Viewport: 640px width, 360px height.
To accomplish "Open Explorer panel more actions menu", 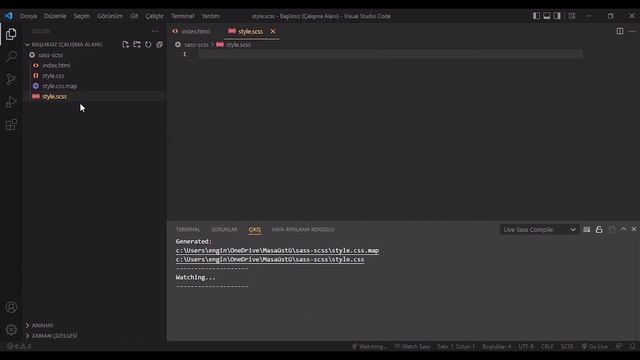I will coord(155,31).
